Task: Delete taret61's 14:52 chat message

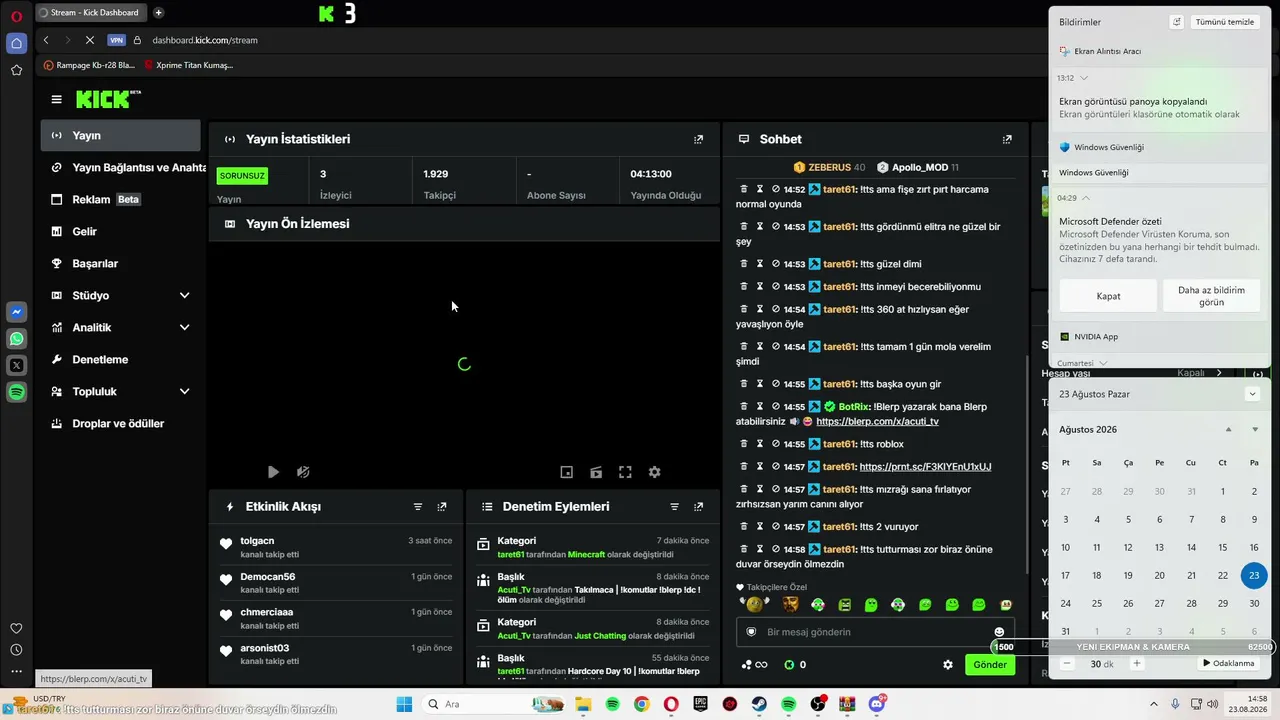Action: [x=744, y=189]
